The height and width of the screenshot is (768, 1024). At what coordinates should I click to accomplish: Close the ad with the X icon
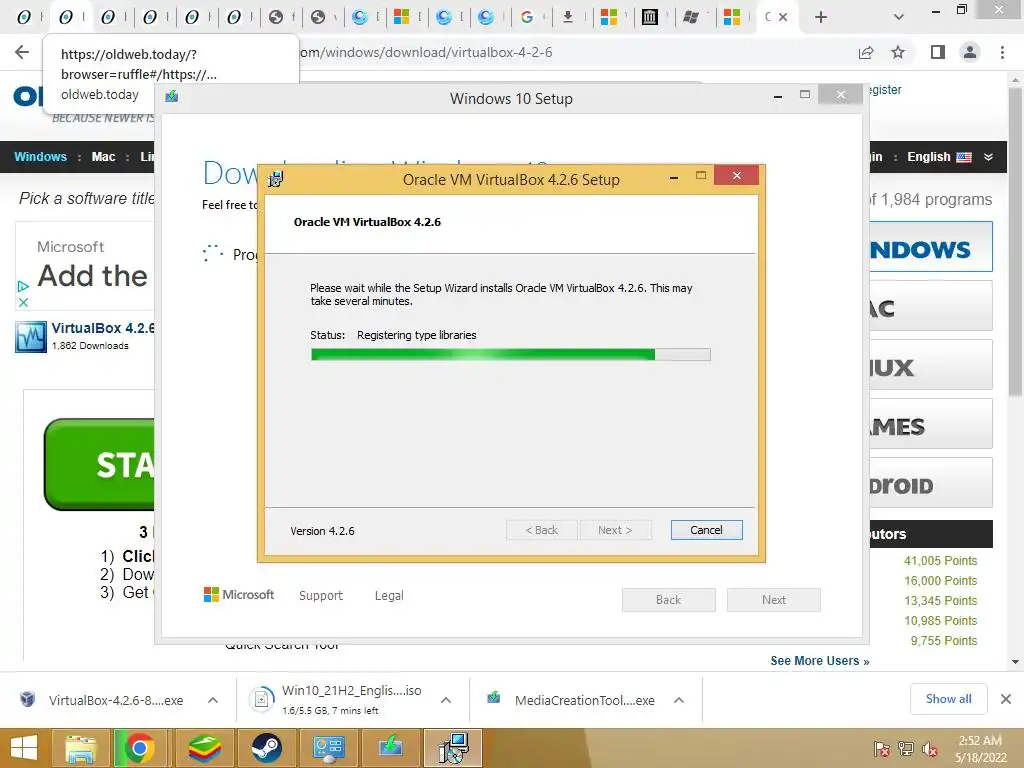point(23,302)
